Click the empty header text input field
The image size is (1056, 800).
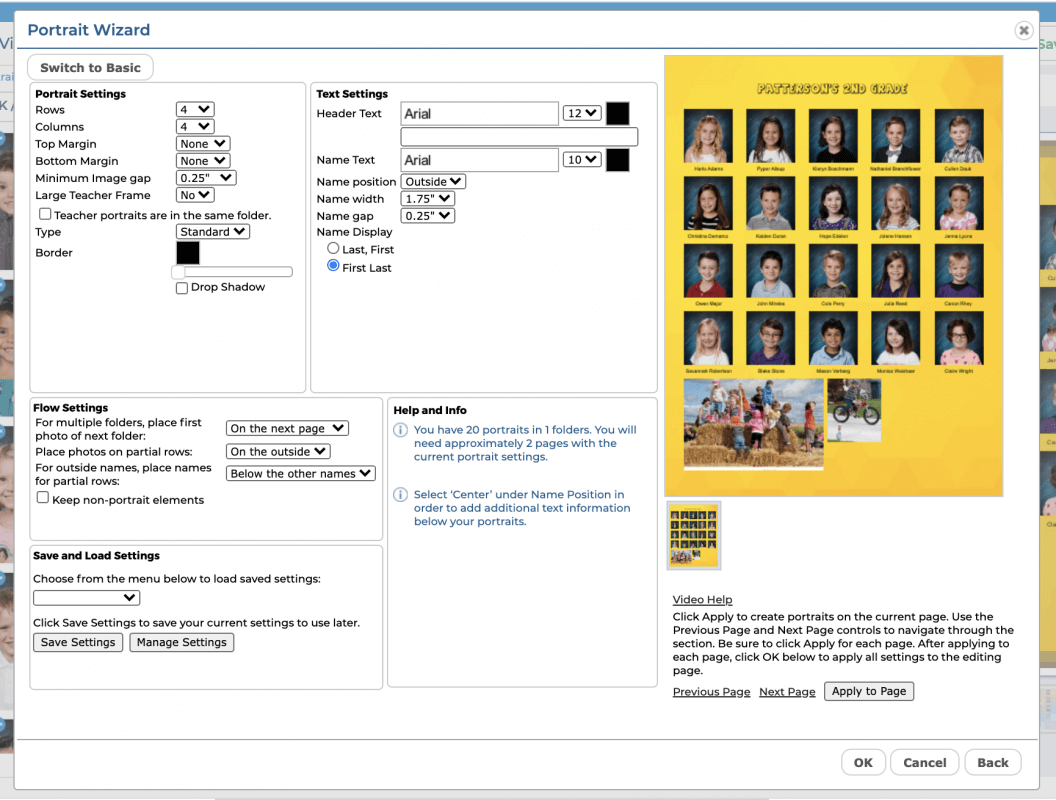tap(519, 137)
